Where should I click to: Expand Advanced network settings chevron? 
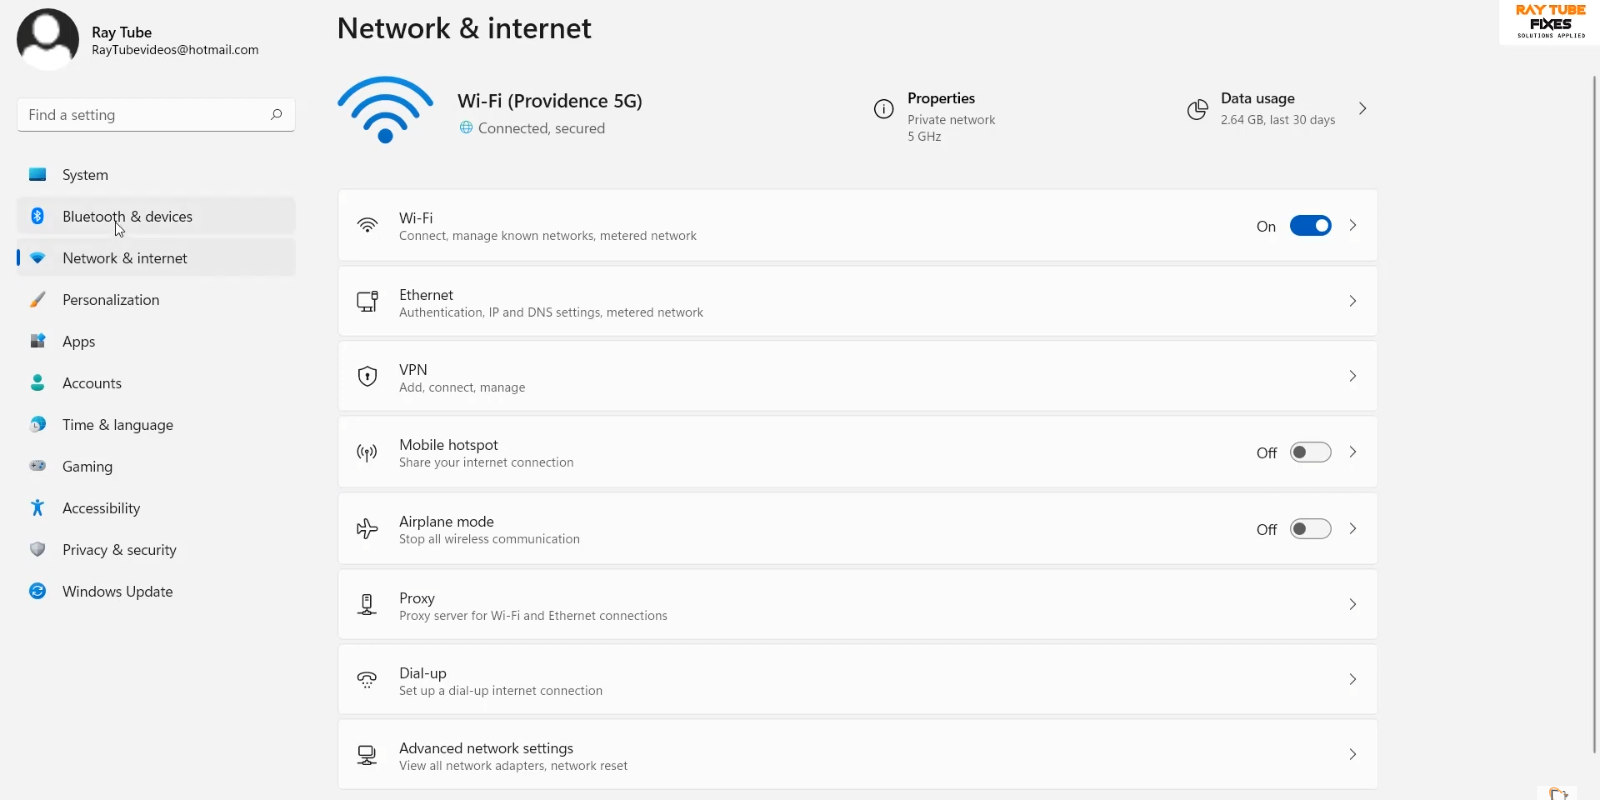1352,755
